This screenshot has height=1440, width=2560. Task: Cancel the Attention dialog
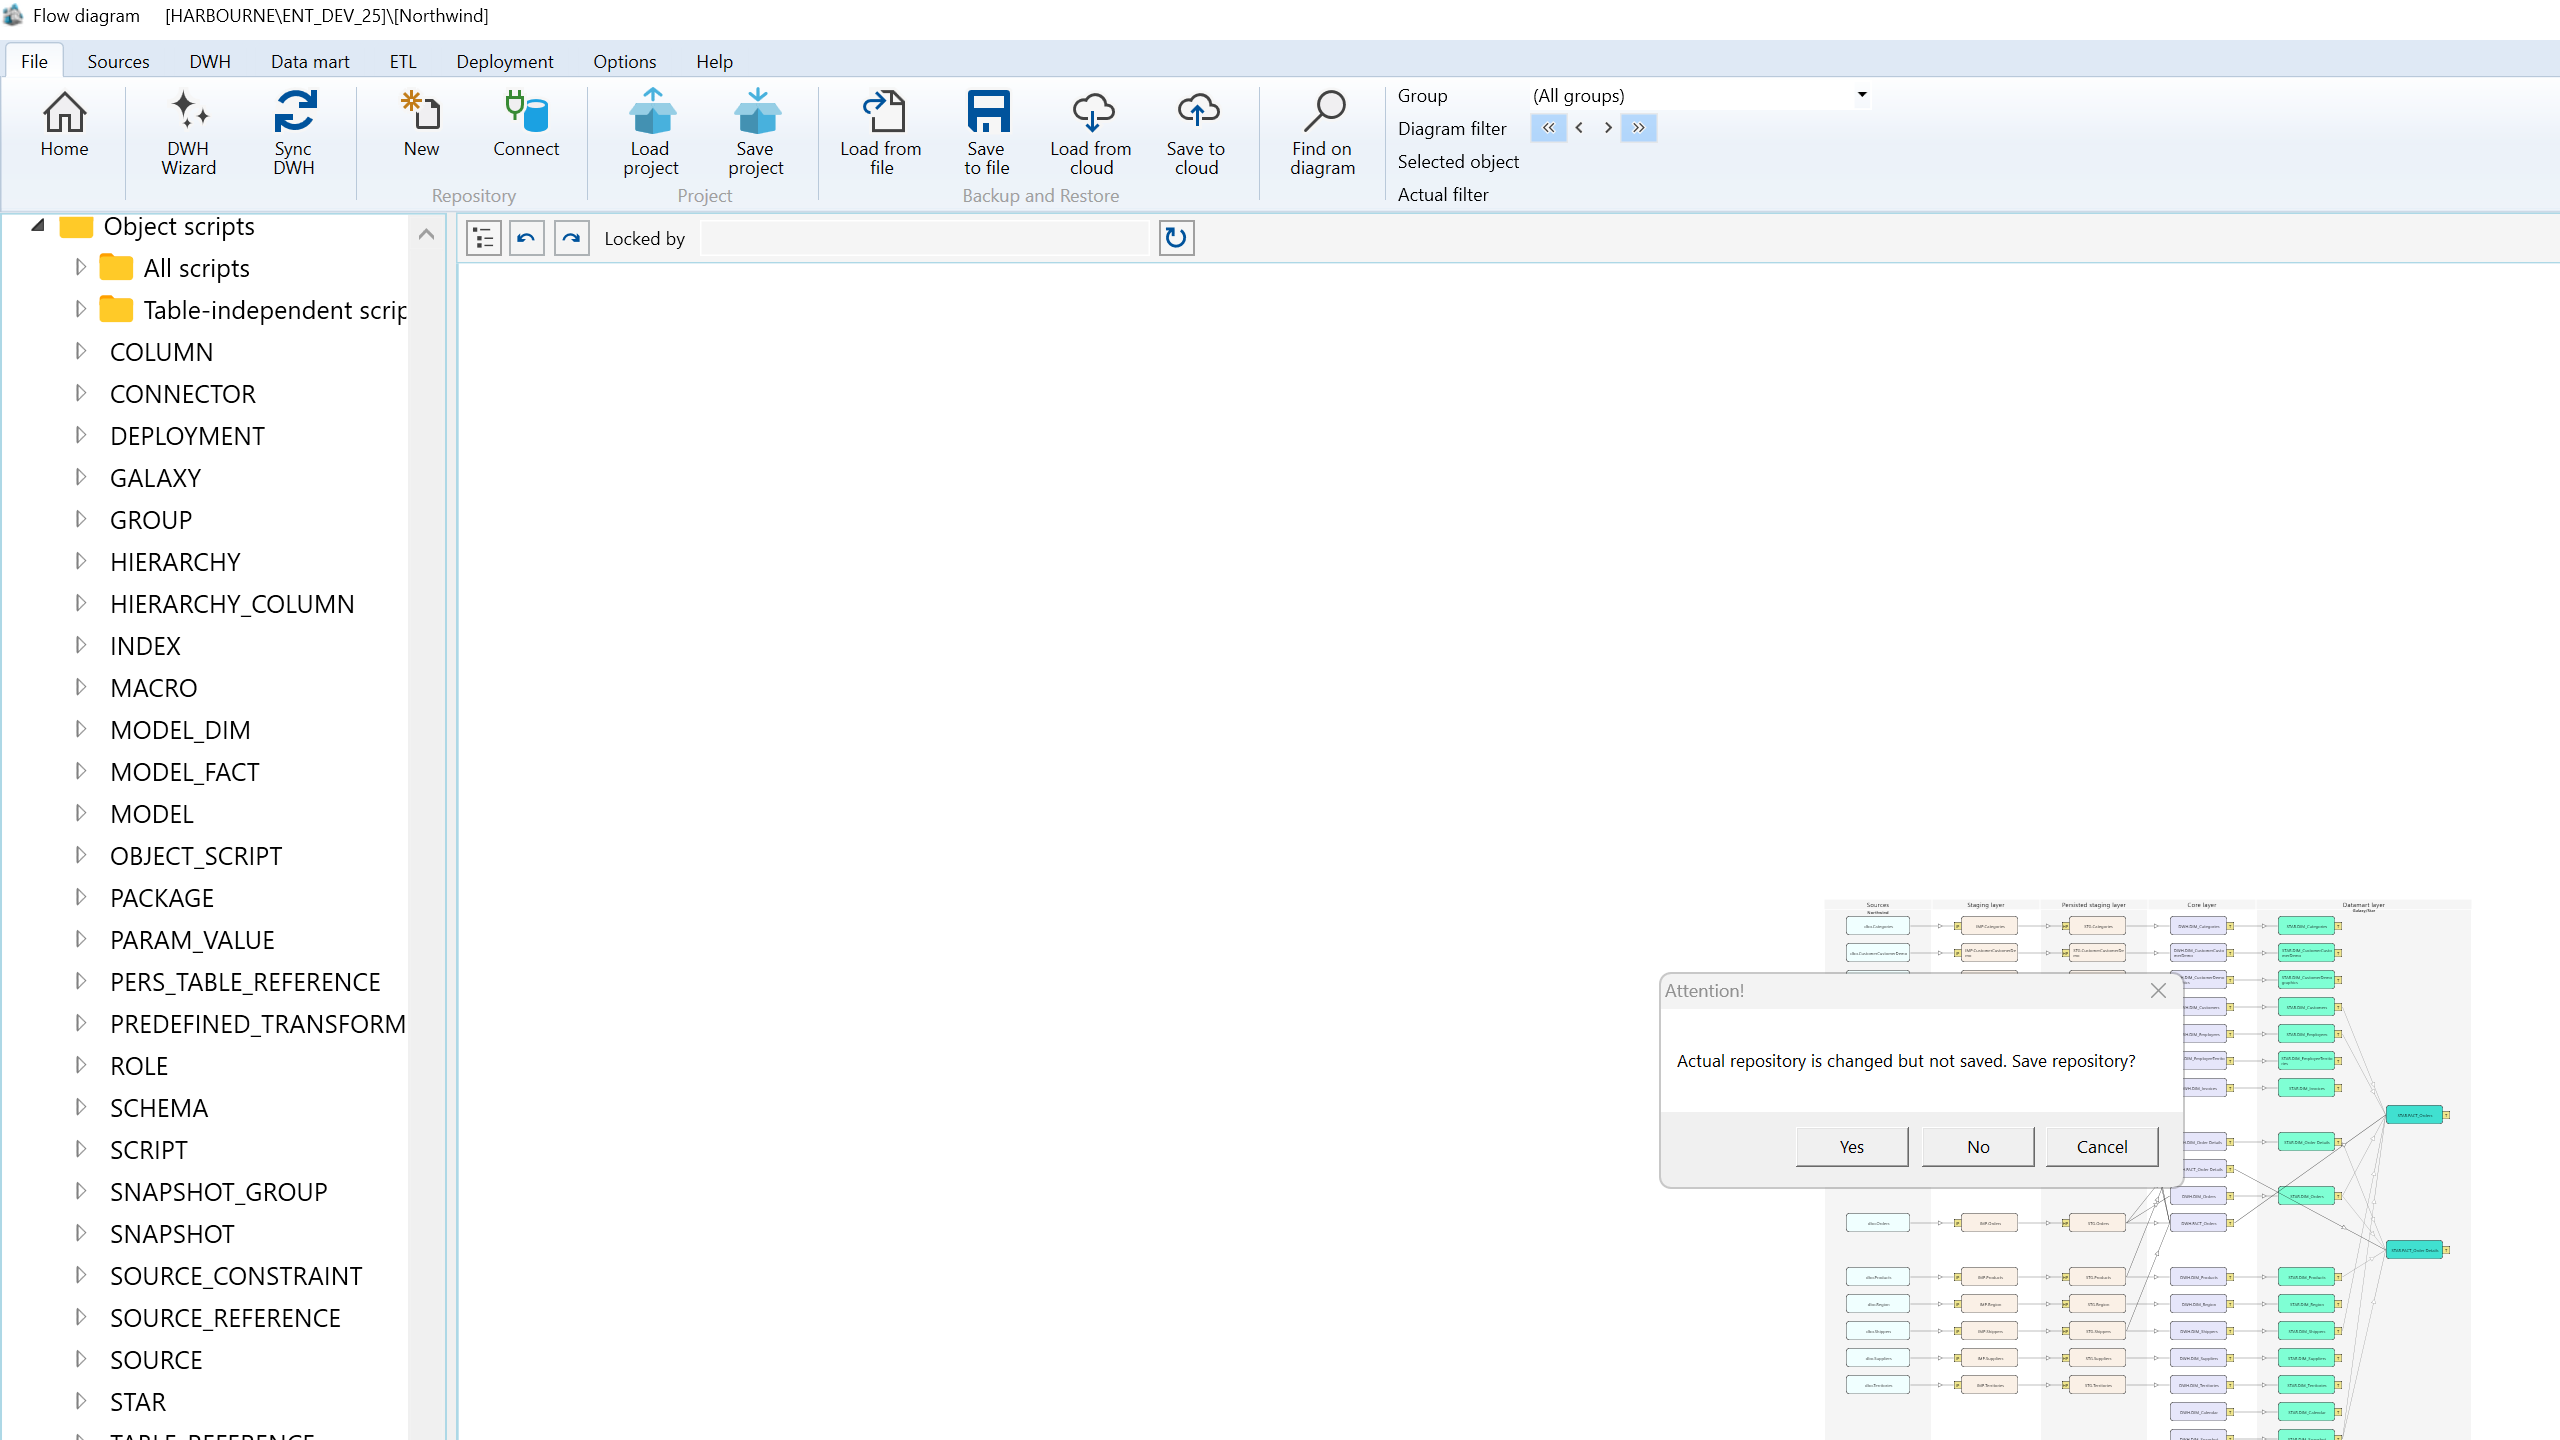[2102, 1147]
